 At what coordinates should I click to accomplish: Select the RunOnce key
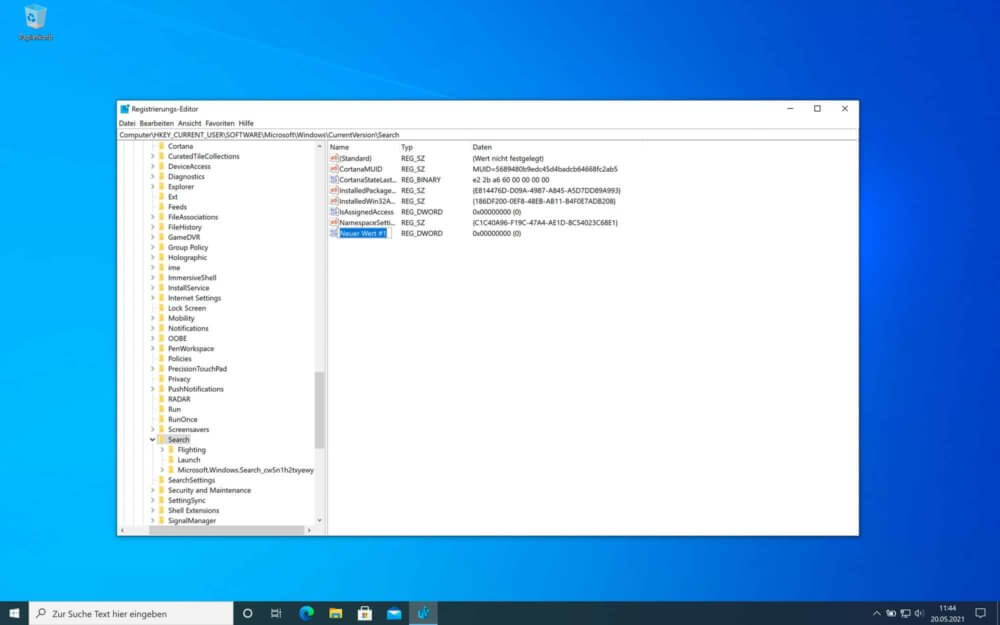tap(182, 420)
